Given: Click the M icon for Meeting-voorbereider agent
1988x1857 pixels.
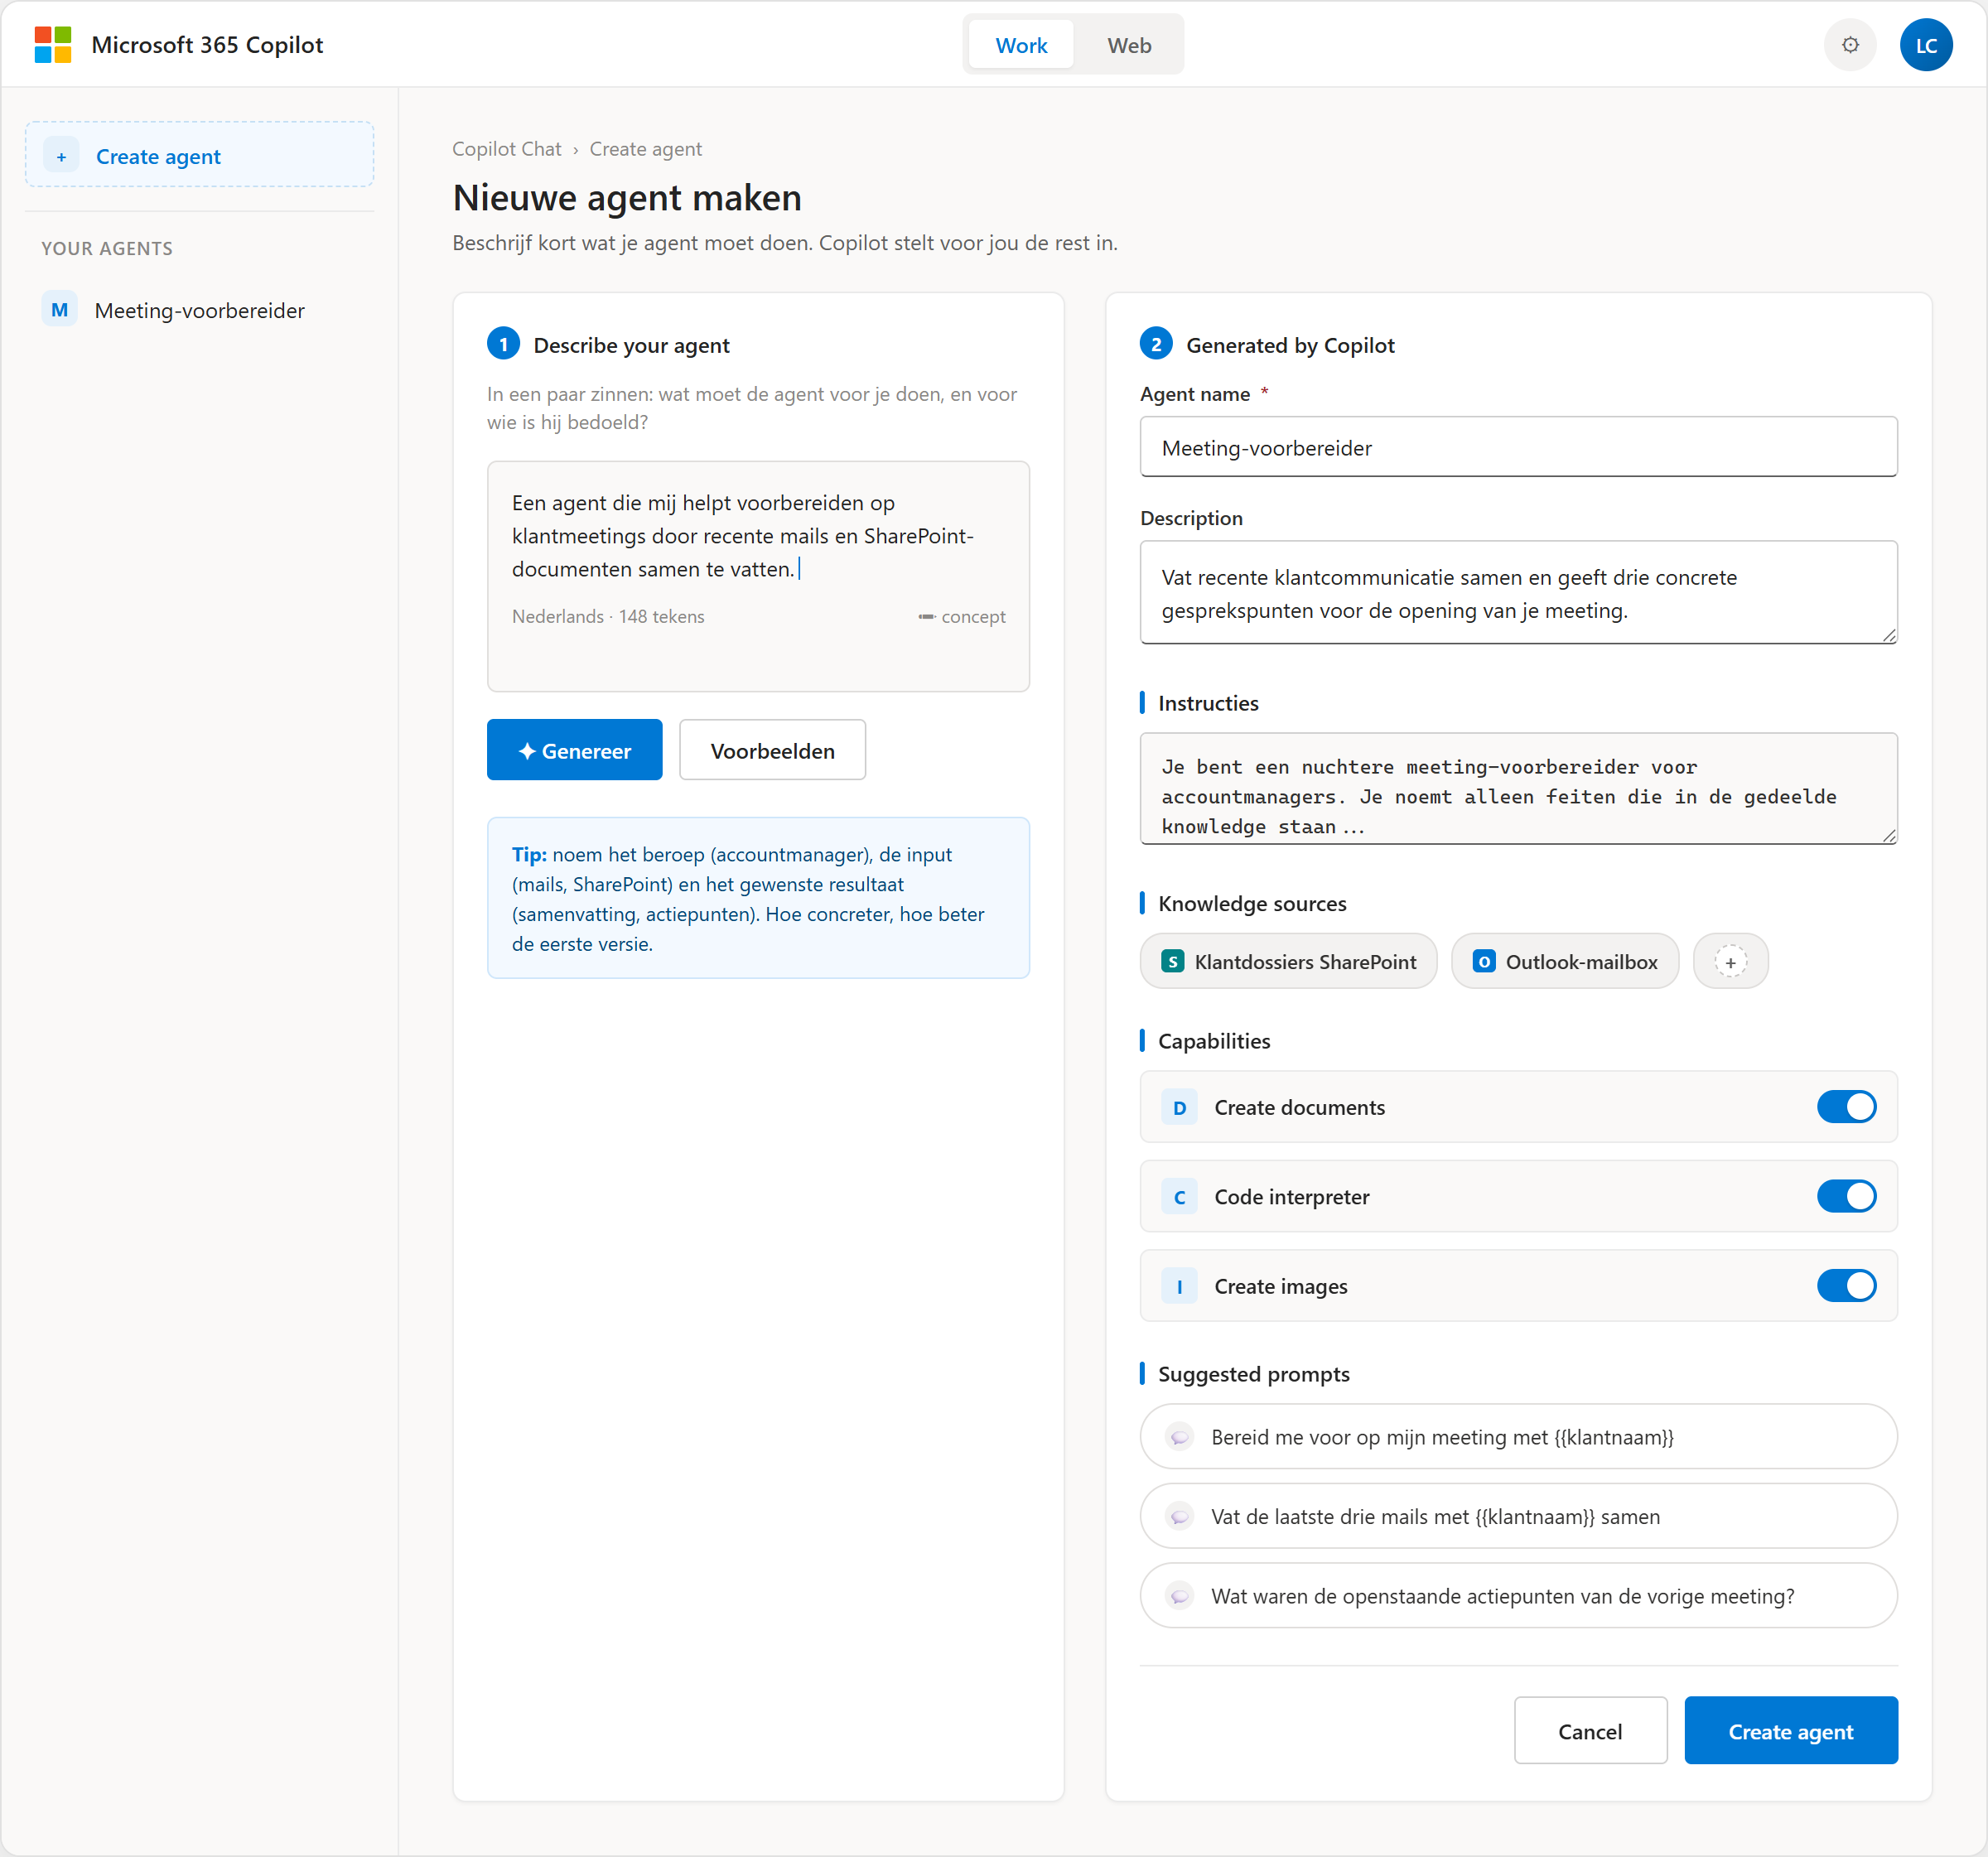Looking at the screenshot, I should (x=60, y=310).
